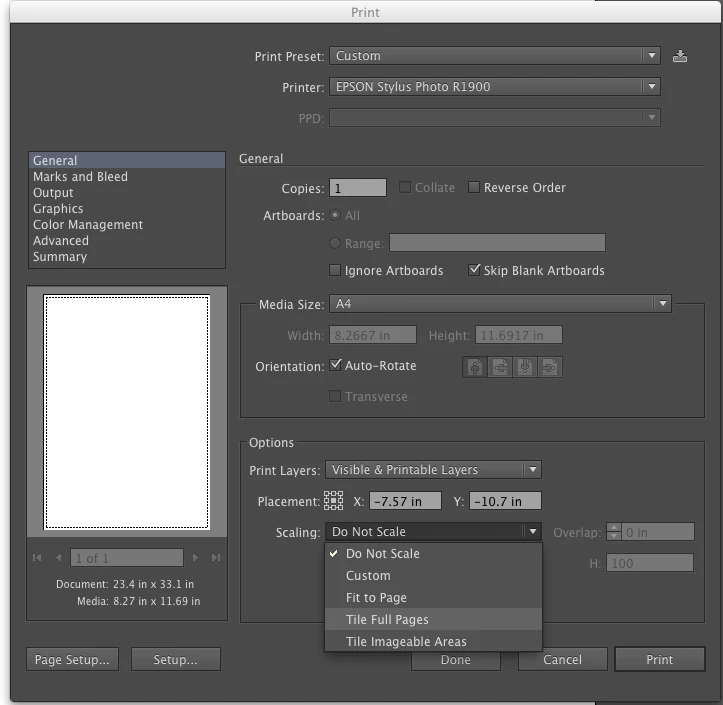This screenshot has width=723, height=705.
Task: Open the Media Size dropdown
Action: 500,304
